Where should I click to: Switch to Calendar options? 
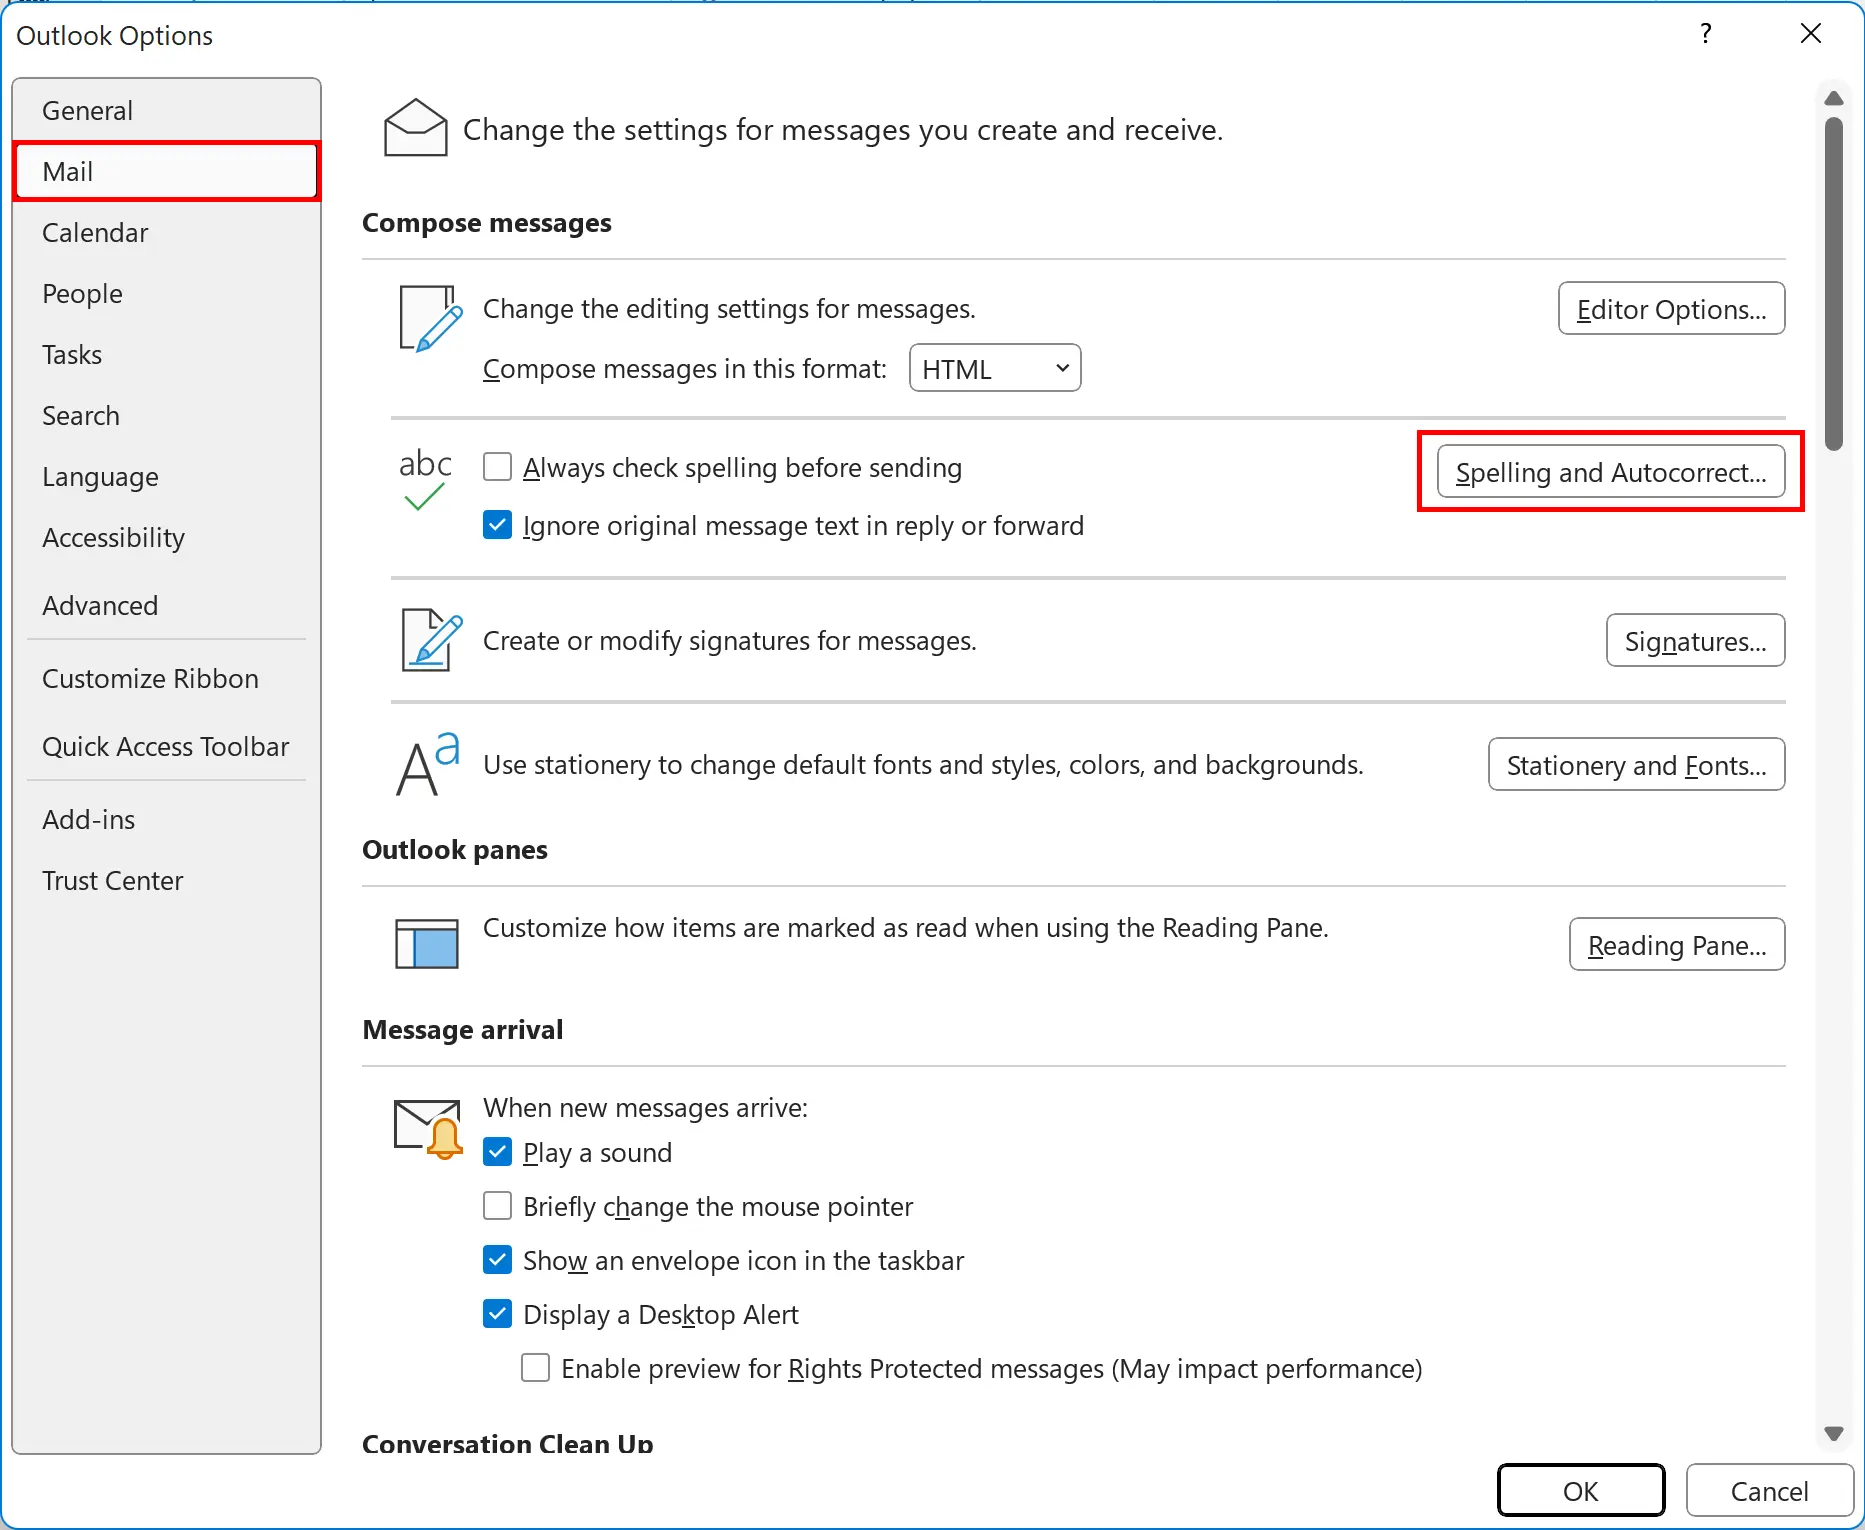click(x=166, y=232)
